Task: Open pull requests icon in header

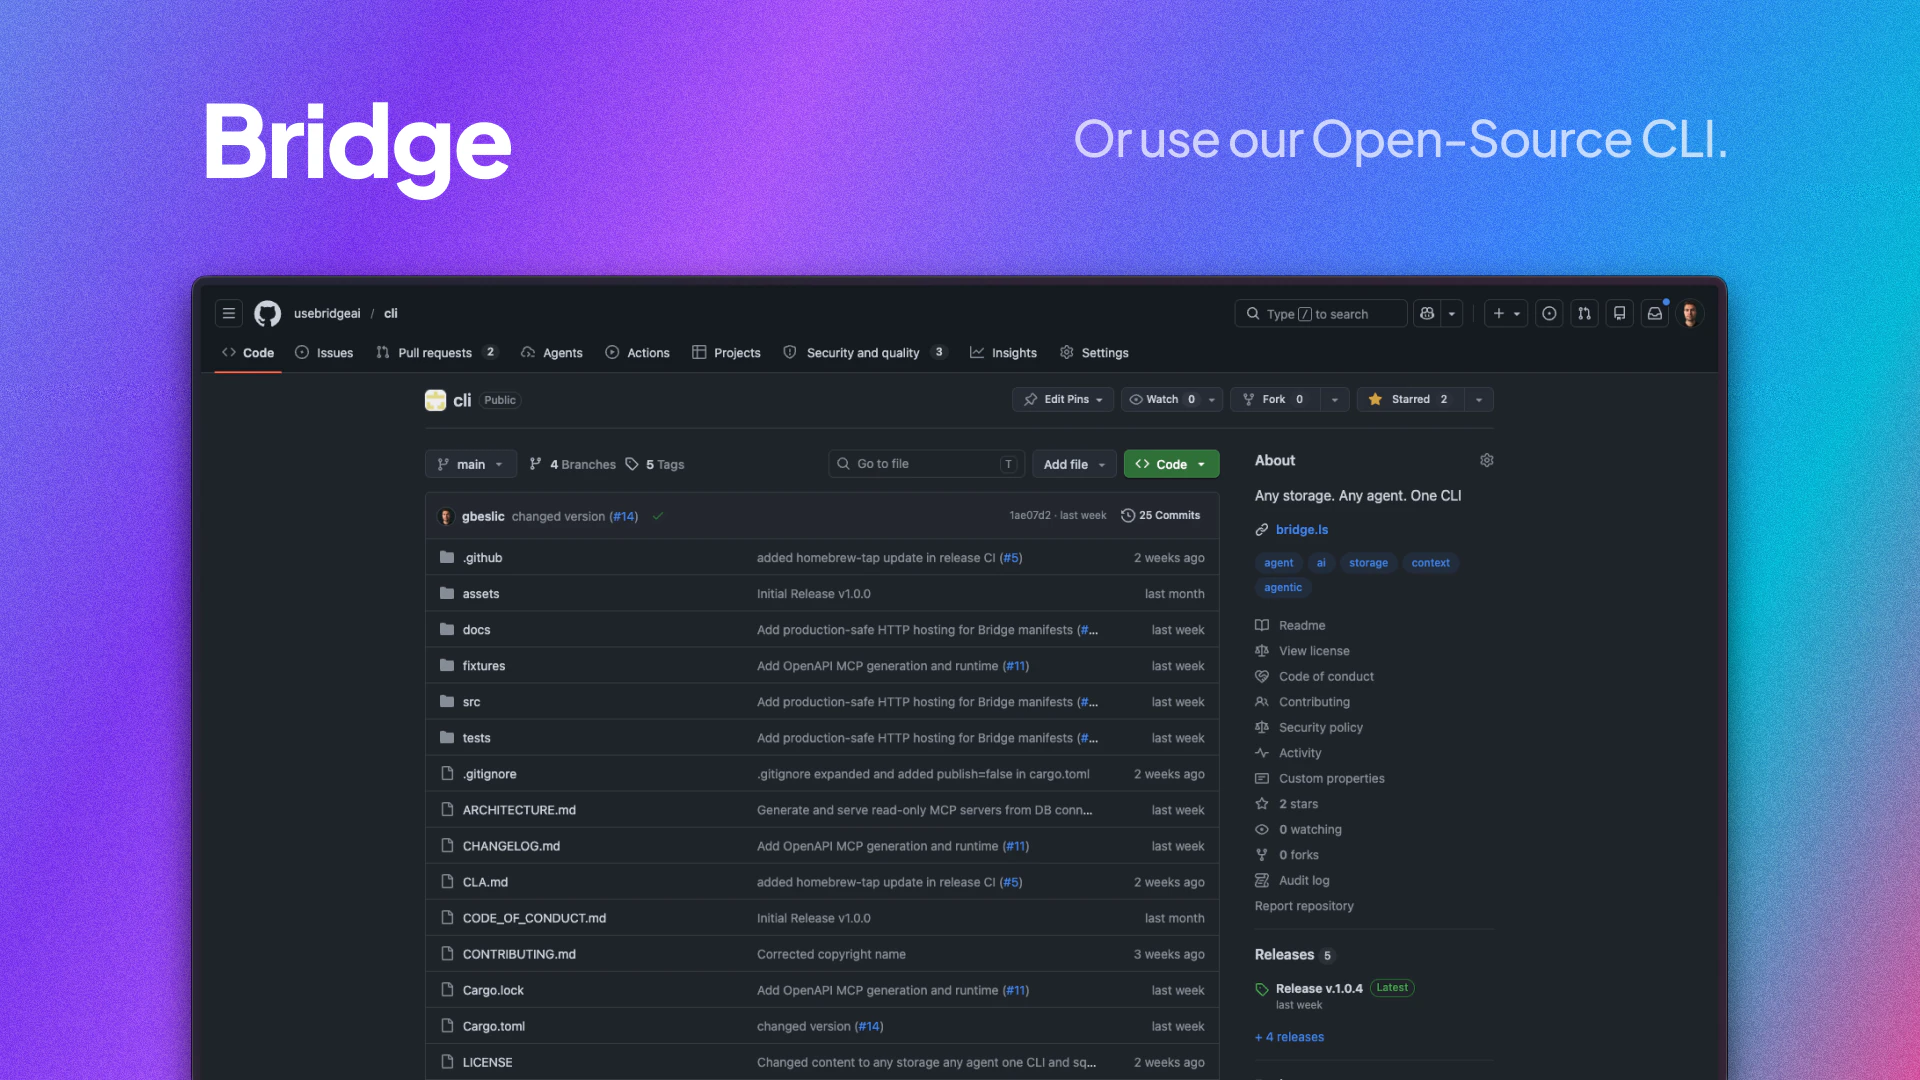Action: [1584, 313]
